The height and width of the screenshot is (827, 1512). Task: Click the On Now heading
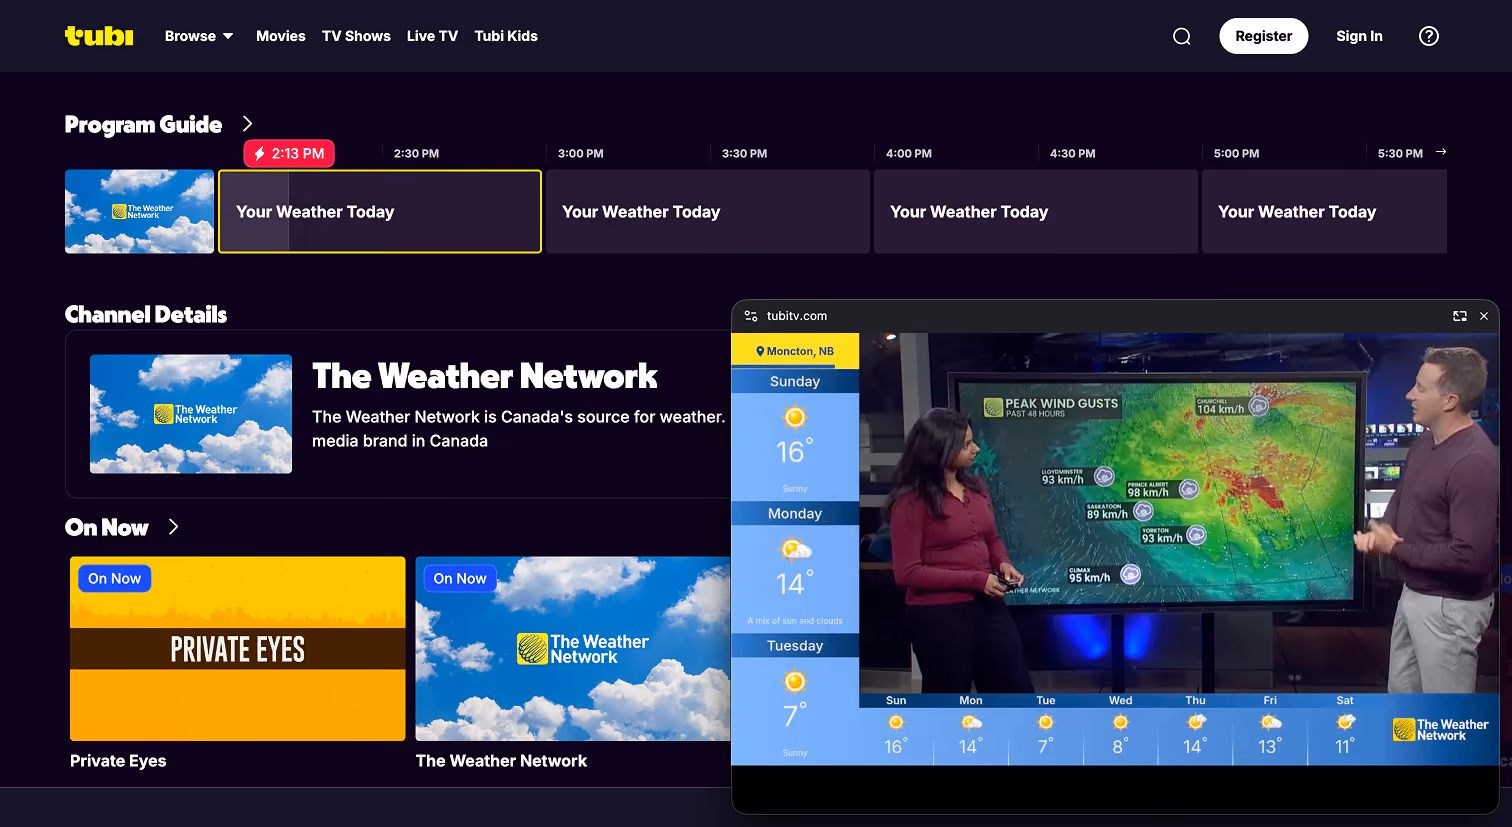pyautogui.click(x=106, y=527)
